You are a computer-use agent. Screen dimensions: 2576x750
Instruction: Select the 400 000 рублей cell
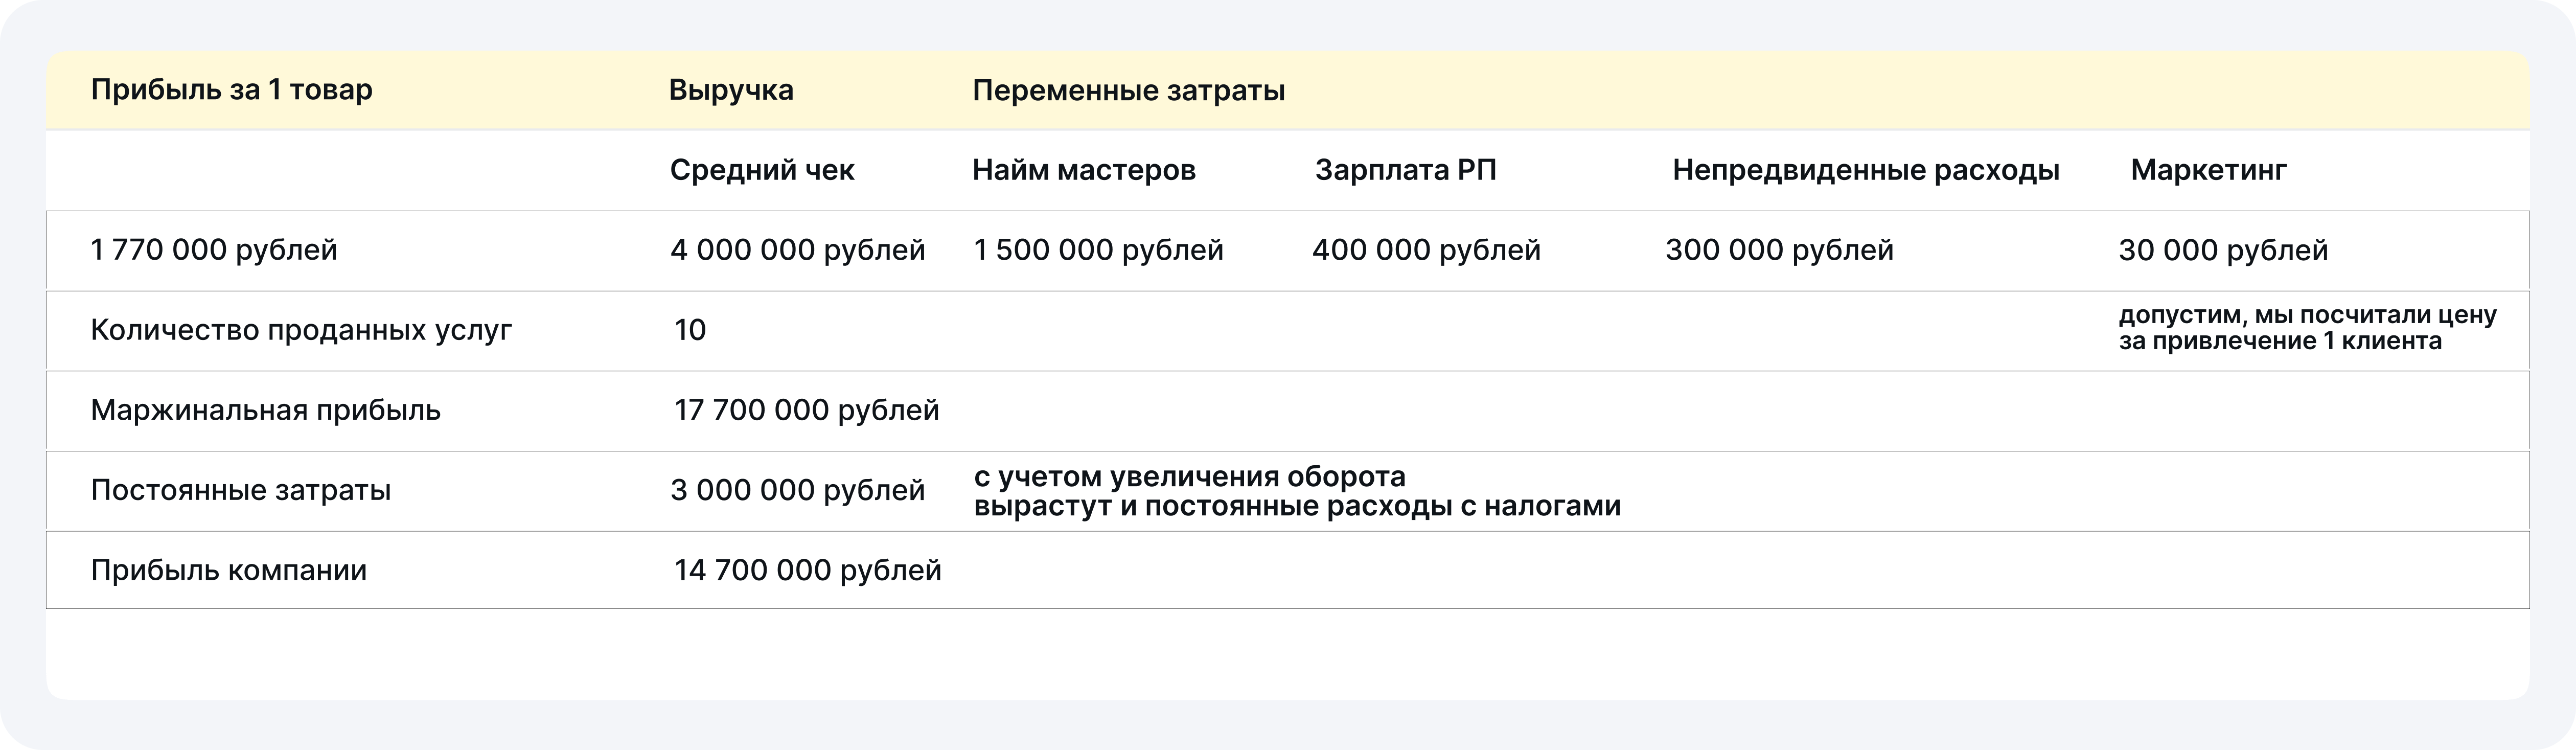1426,250
